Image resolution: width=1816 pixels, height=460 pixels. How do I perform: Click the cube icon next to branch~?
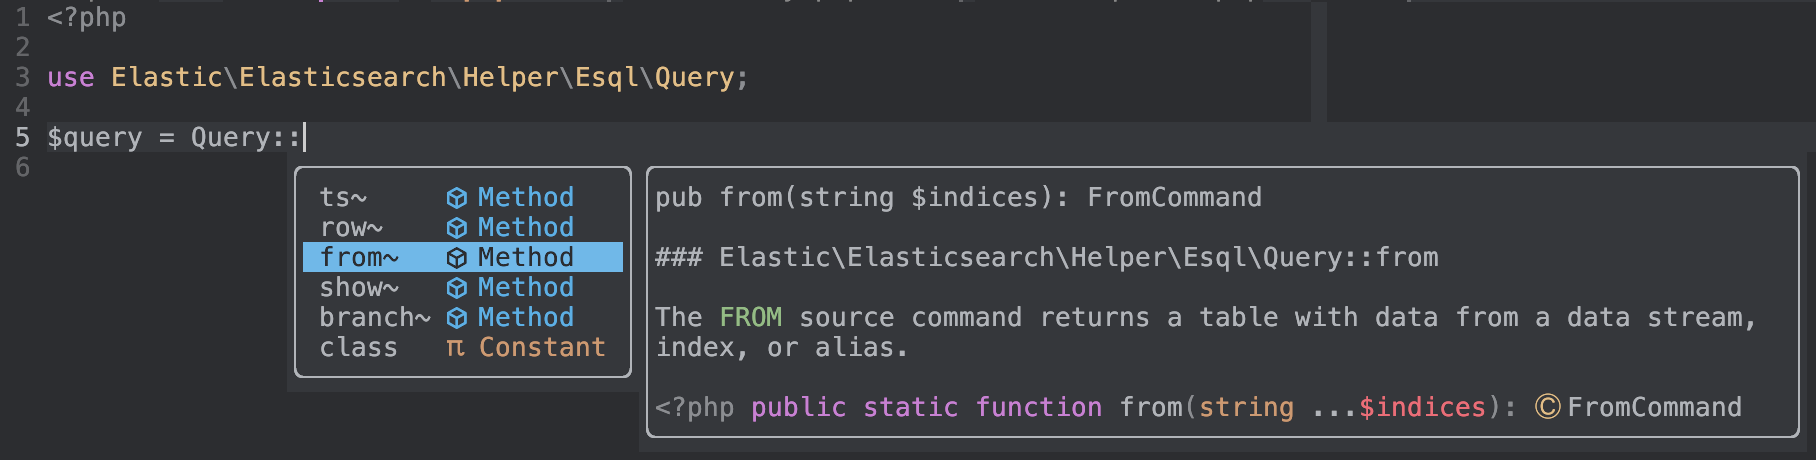pyautogui.click(x=456, y=318)
